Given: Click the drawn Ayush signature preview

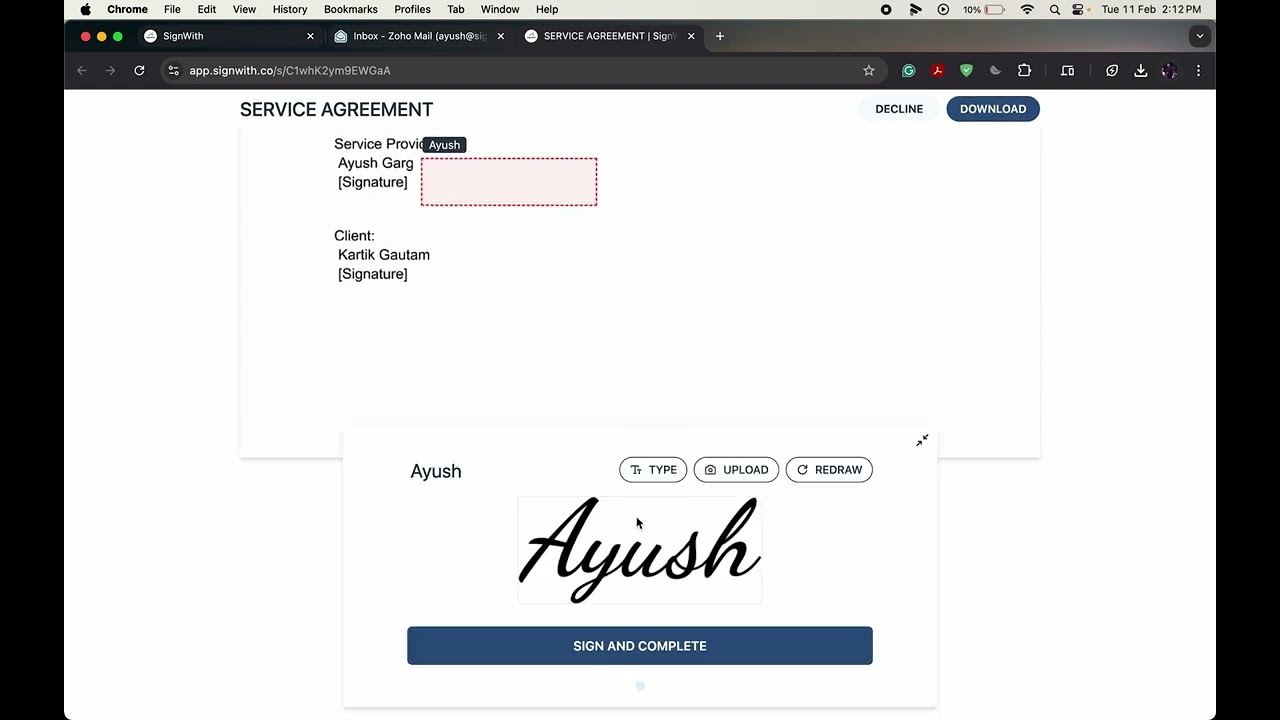Looking at the screenshot, I should [640, 550].
